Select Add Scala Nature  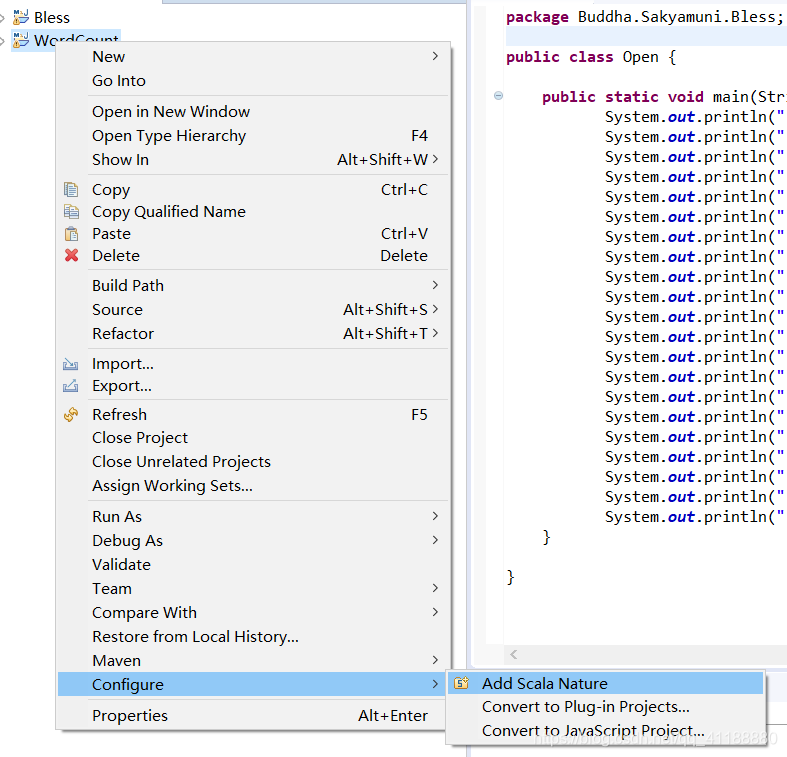tap(606, 683)
